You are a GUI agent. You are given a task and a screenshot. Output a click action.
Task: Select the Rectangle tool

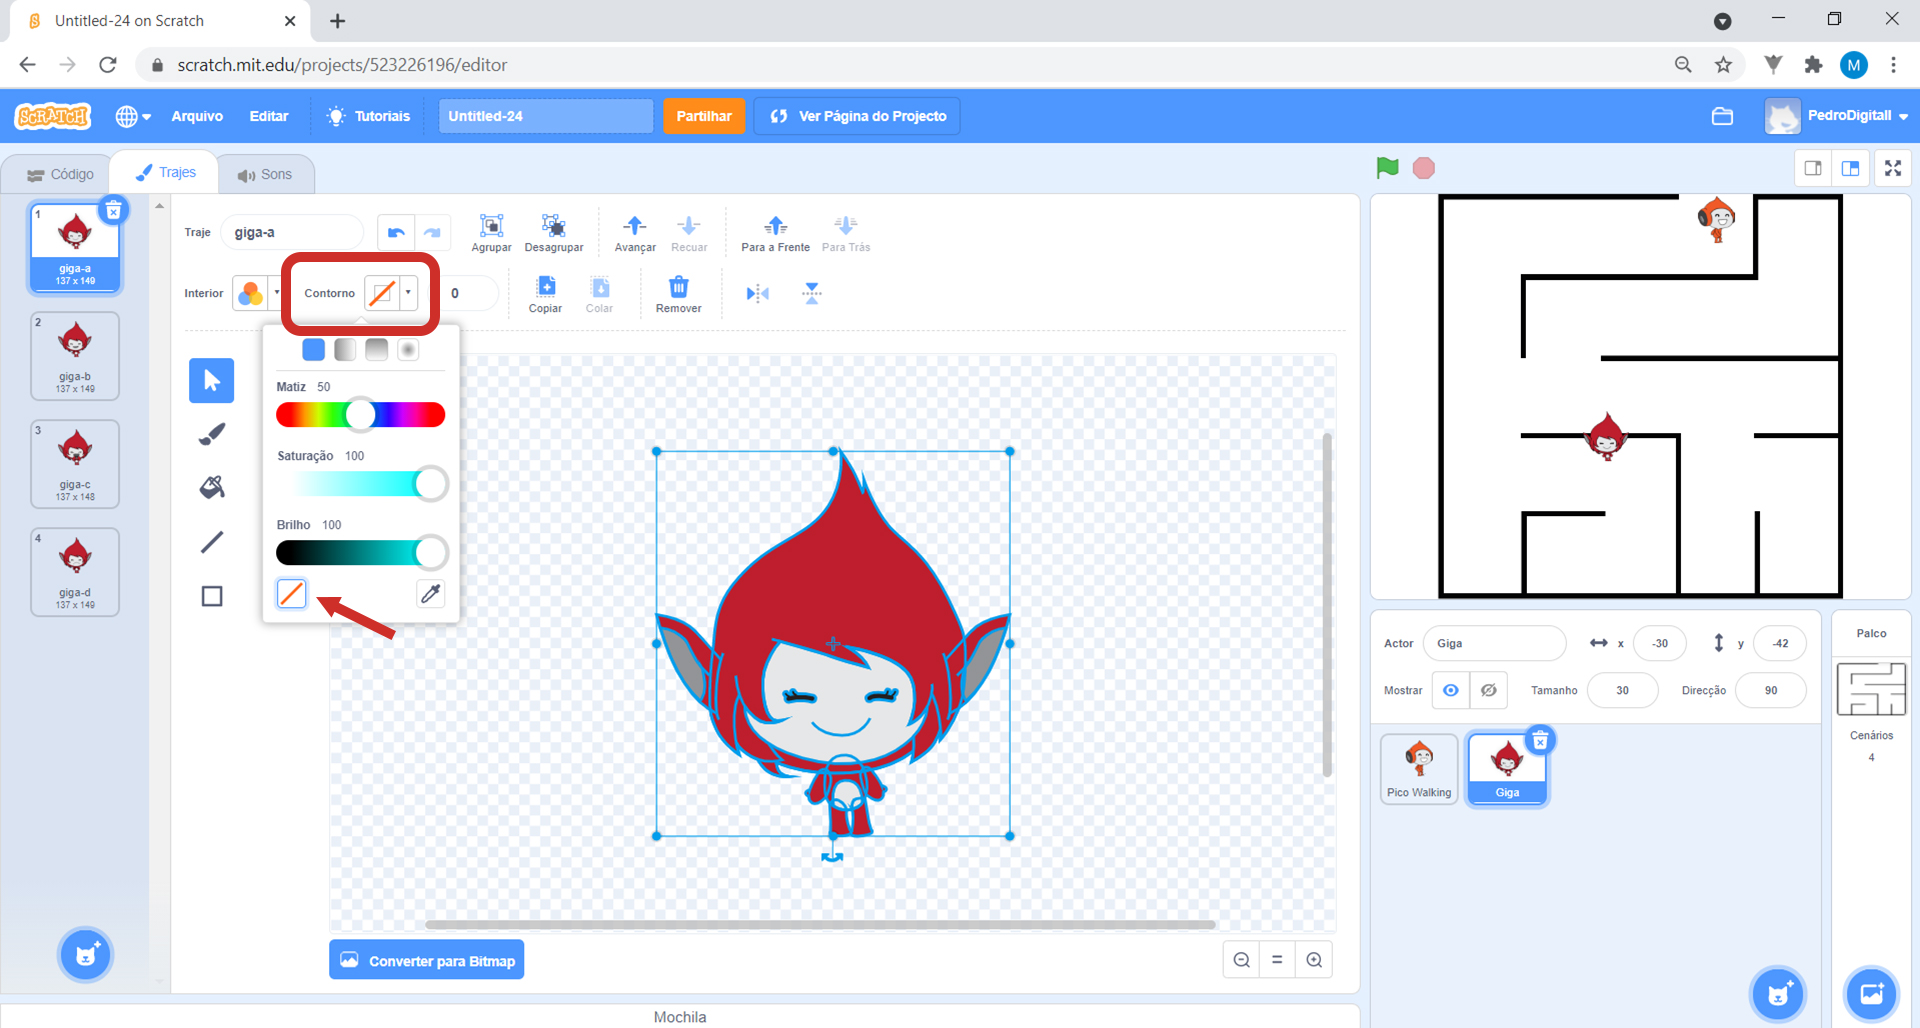211,596
